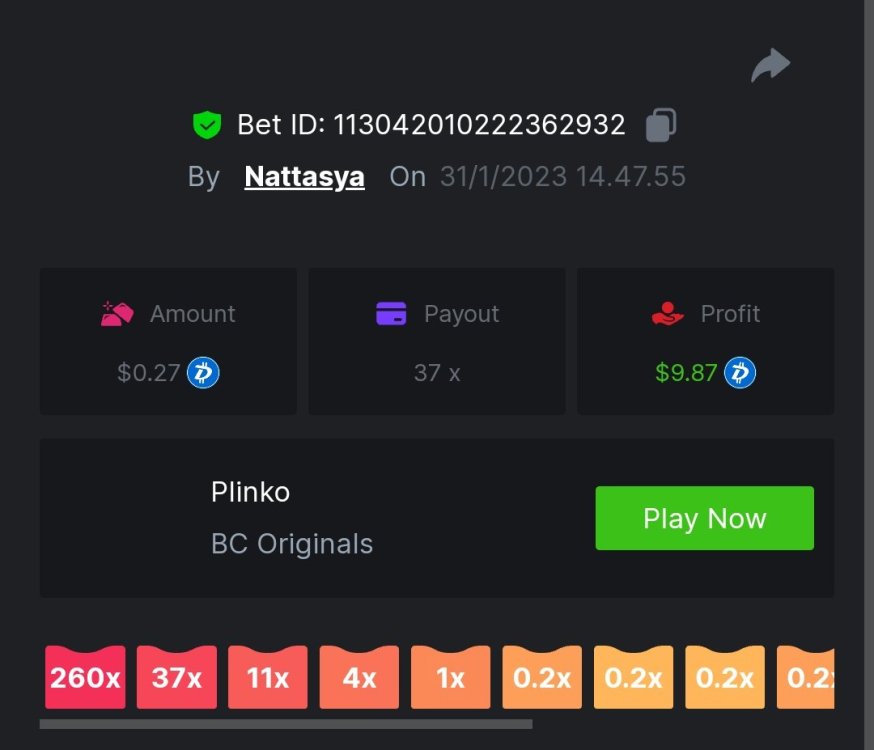
Task: Select the 37x multiplier tile
Action: pos(176,678)
